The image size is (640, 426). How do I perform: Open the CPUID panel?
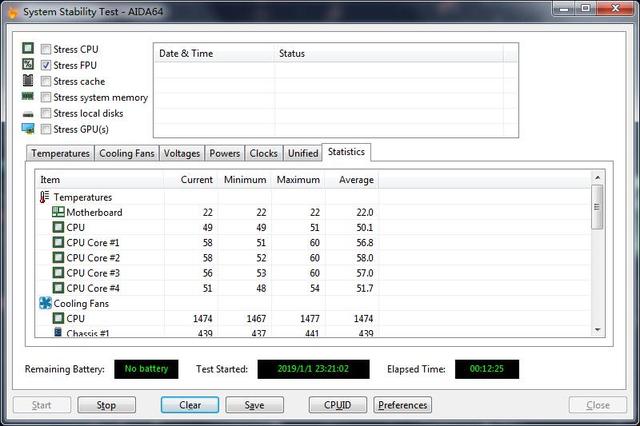(338, 405)
